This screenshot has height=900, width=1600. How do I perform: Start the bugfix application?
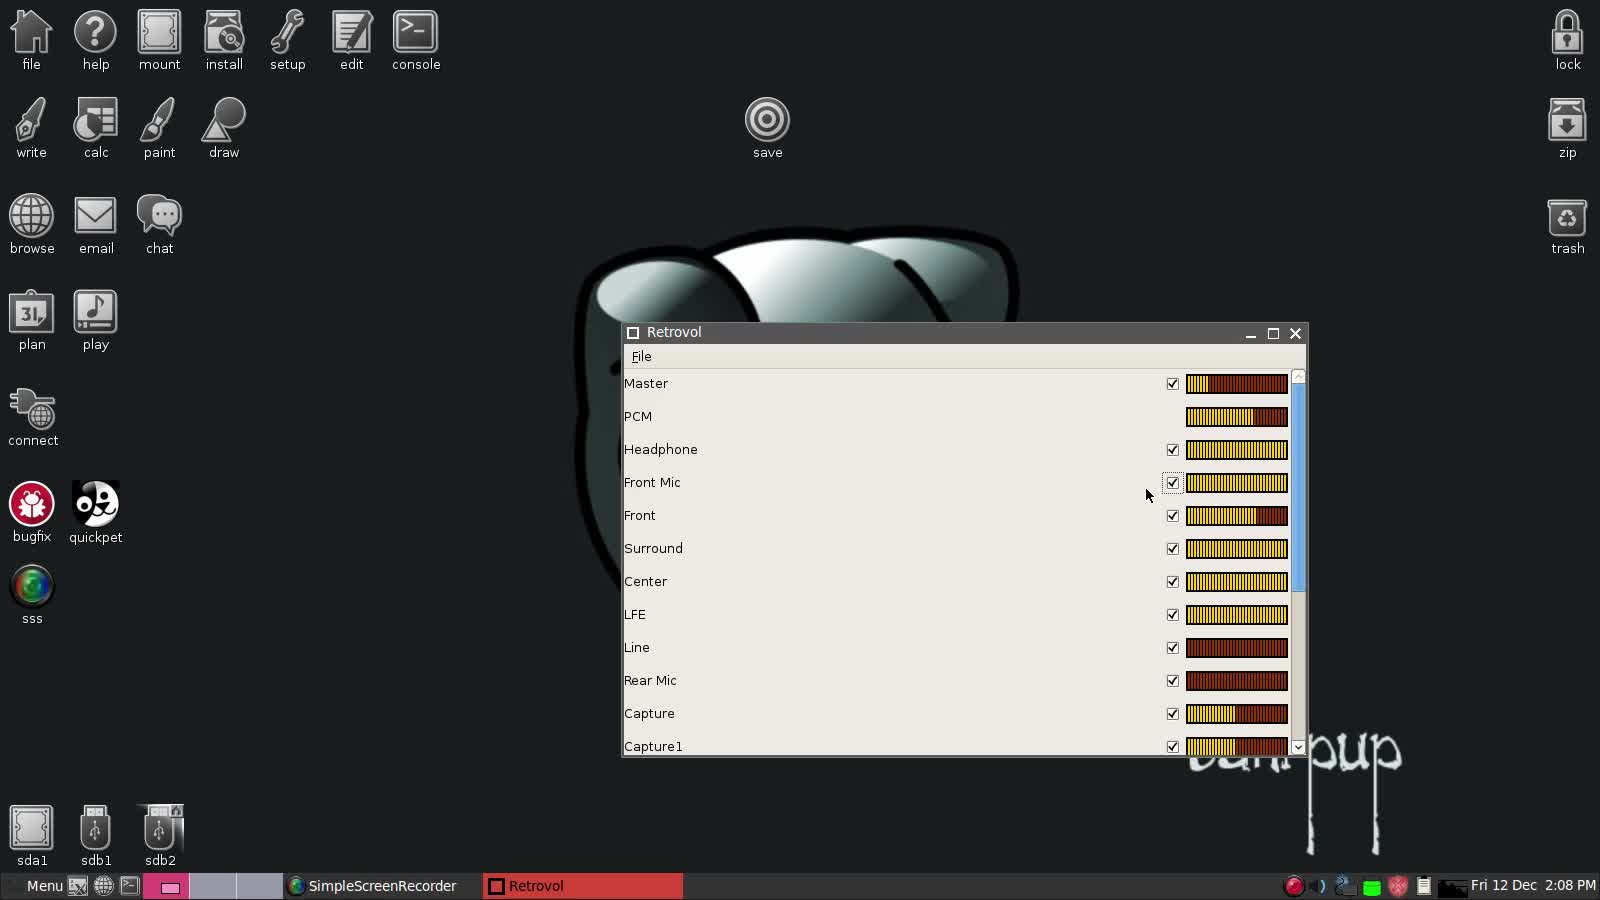tap(31, 505)
